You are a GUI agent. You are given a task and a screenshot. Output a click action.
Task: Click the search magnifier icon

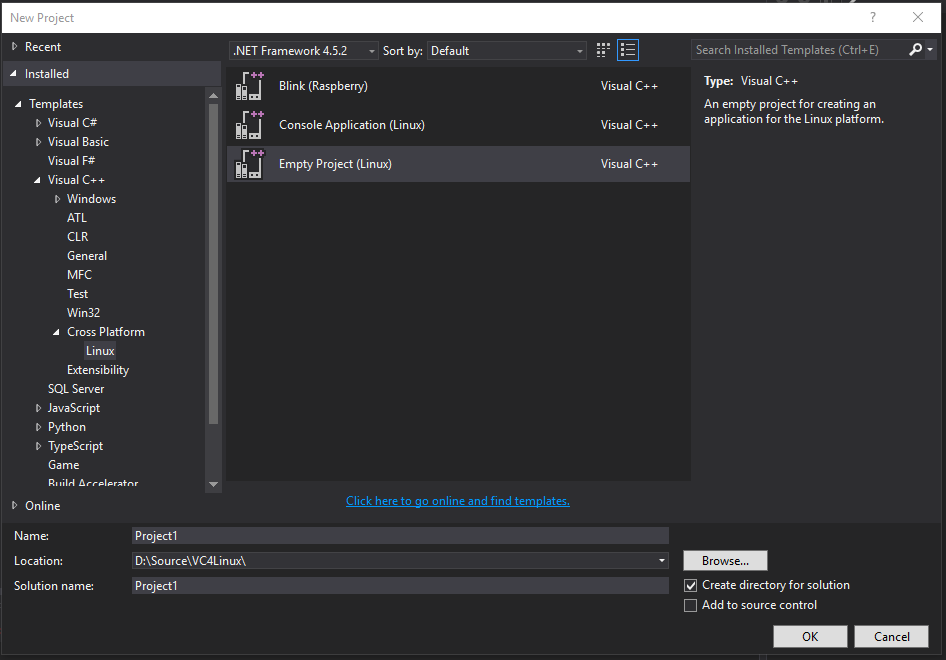tap(915, 48)
